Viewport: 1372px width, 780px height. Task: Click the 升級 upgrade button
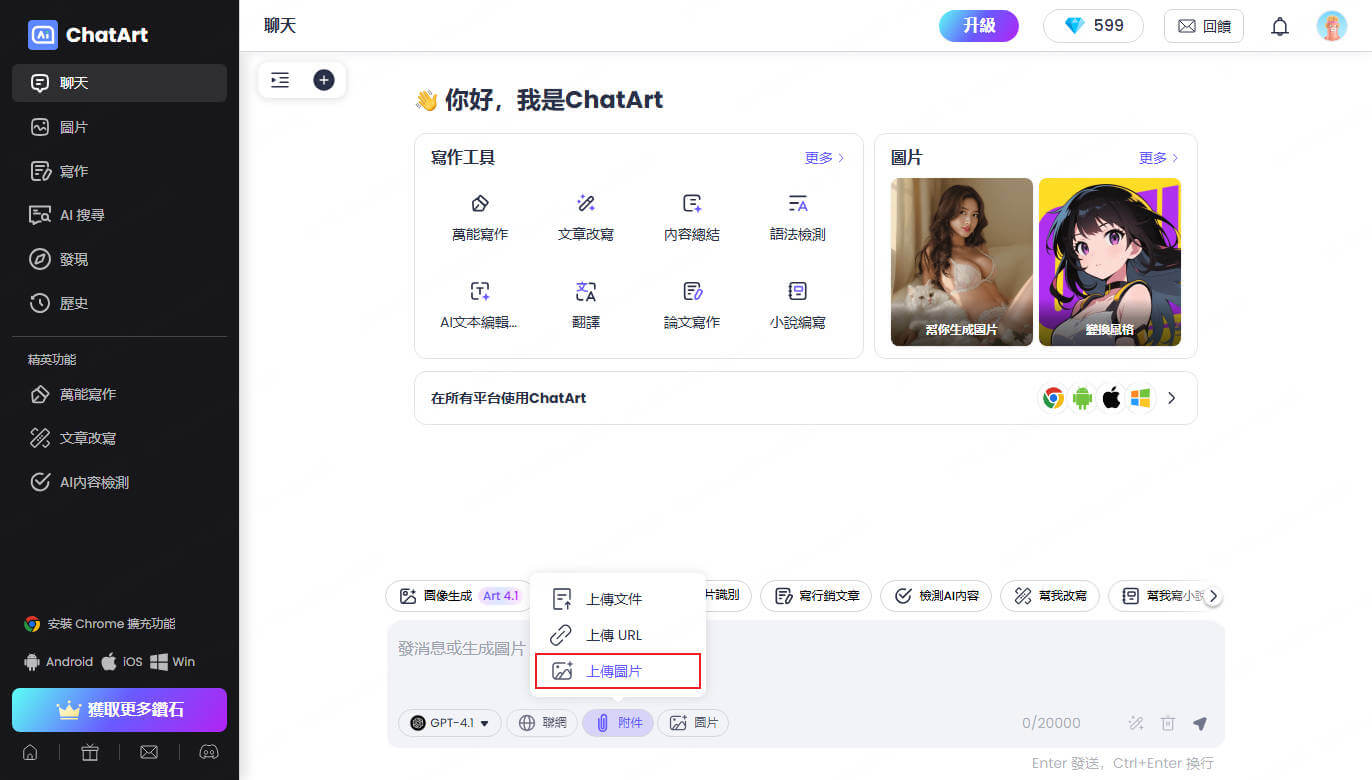[x=979, y=26]
